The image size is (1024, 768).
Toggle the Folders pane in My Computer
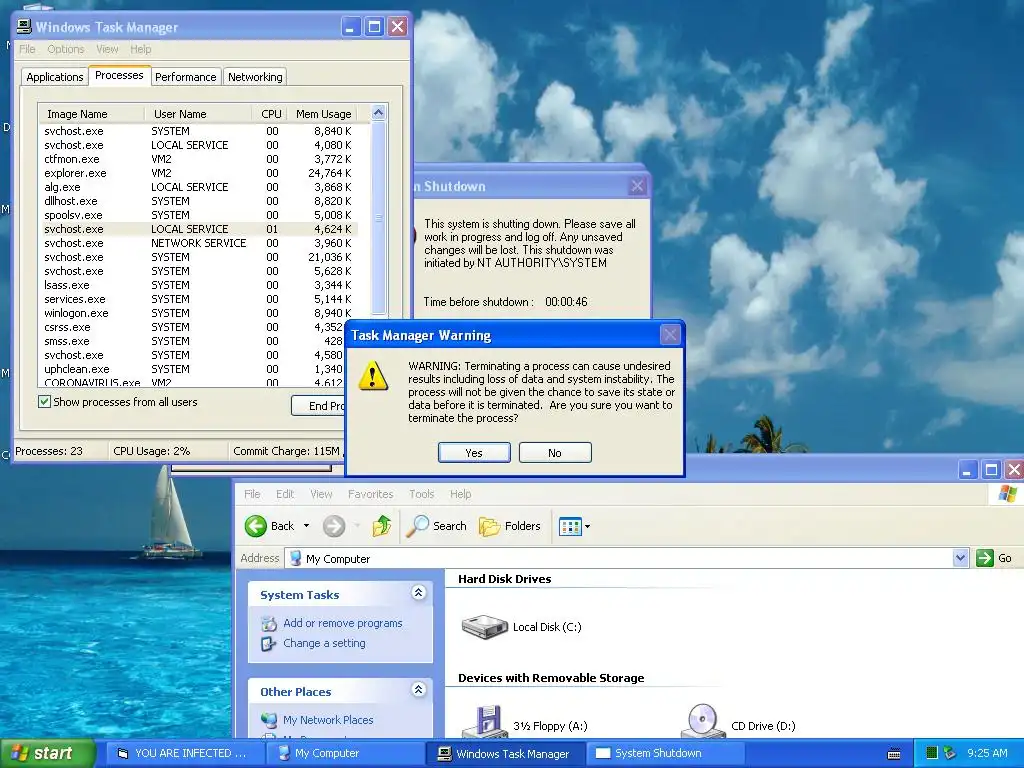509,526
